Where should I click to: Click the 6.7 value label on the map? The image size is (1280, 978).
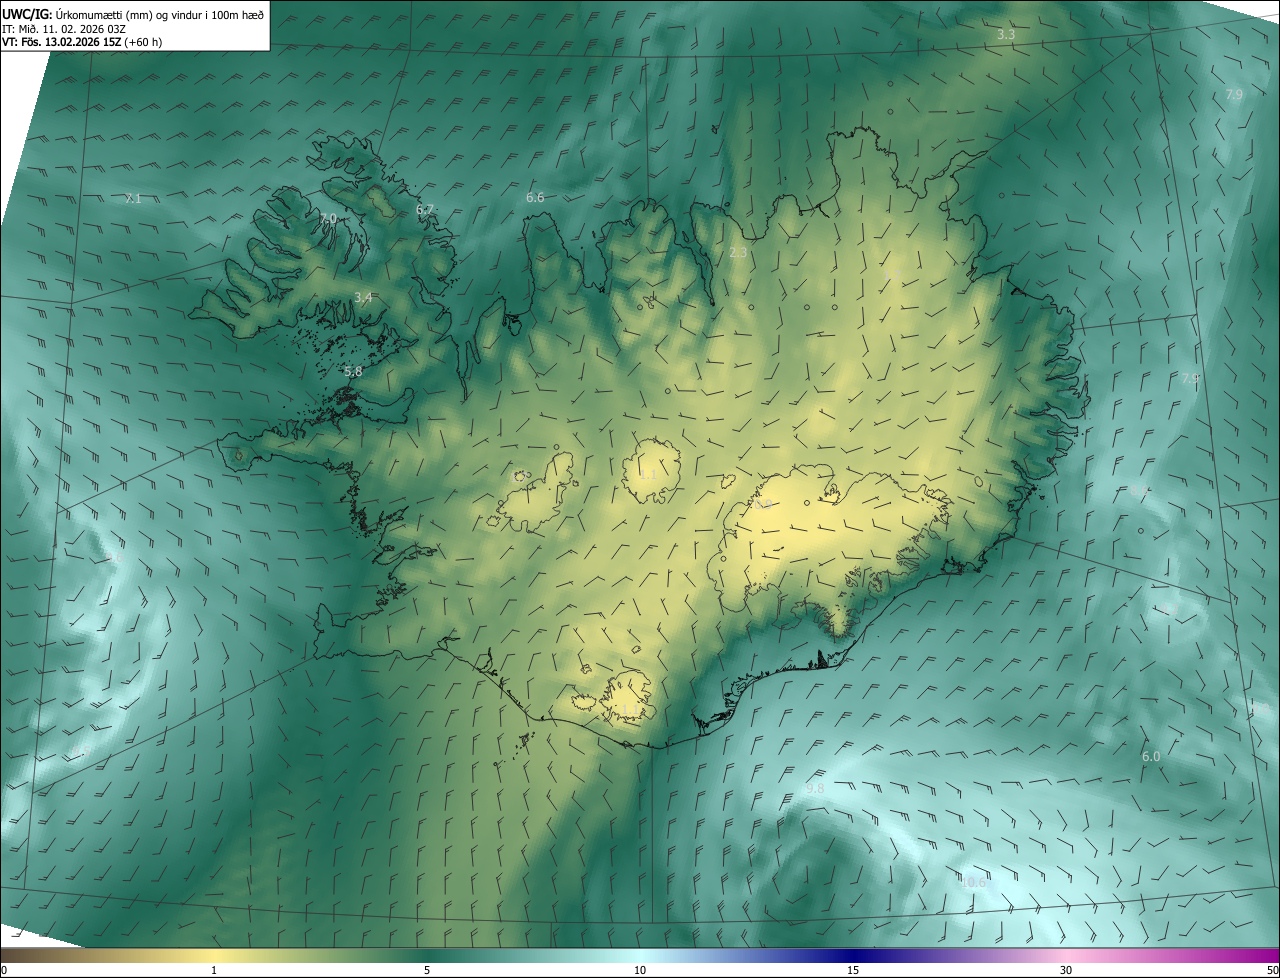point(425,210)
